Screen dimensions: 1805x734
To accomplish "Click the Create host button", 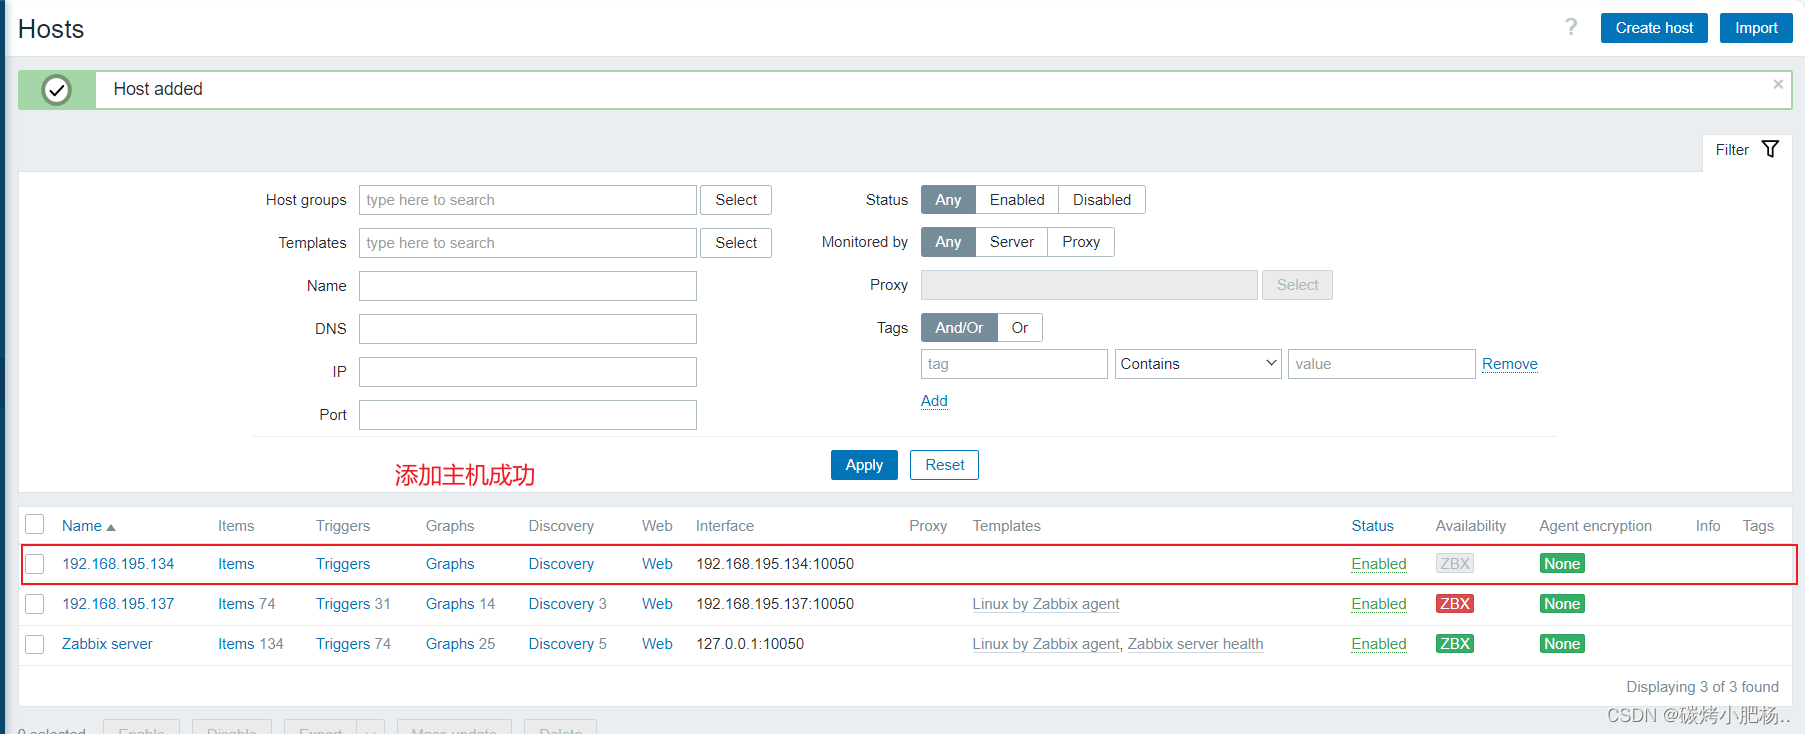I will point(1654,28).
